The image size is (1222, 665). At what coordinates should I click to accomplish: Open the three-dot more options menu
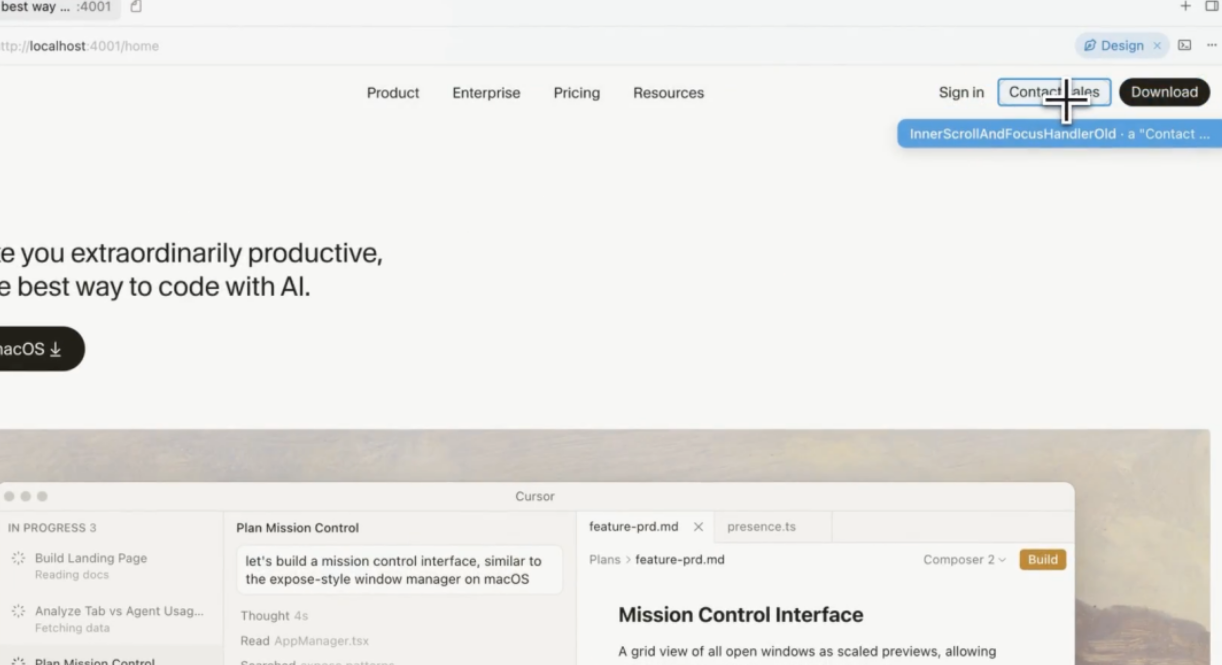pos(1211,45)
